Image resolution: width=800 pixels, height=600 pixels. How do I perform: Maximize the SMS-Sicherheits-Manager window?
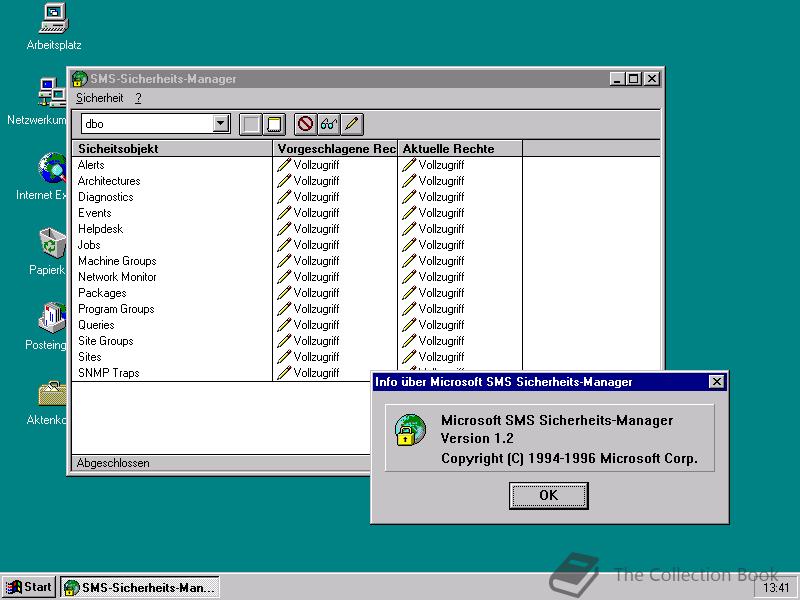634,79
